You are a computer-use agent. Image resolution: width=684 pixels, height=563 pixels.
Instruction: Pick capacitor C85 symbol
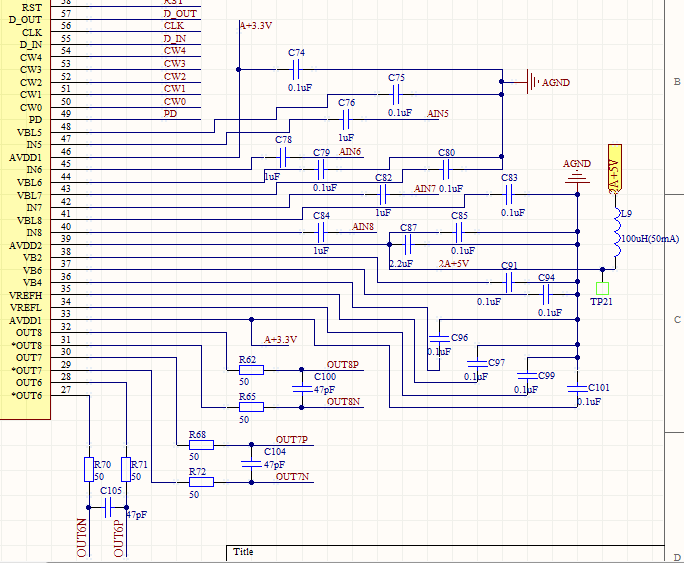(x=458, y=232)
